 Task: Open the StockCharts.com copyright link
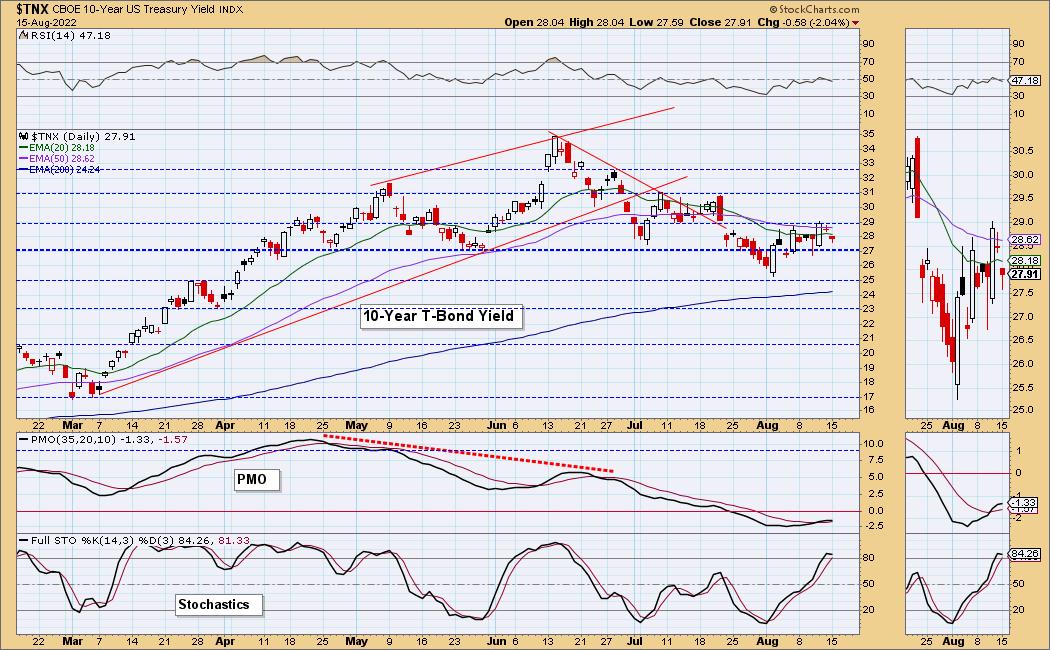814,9
